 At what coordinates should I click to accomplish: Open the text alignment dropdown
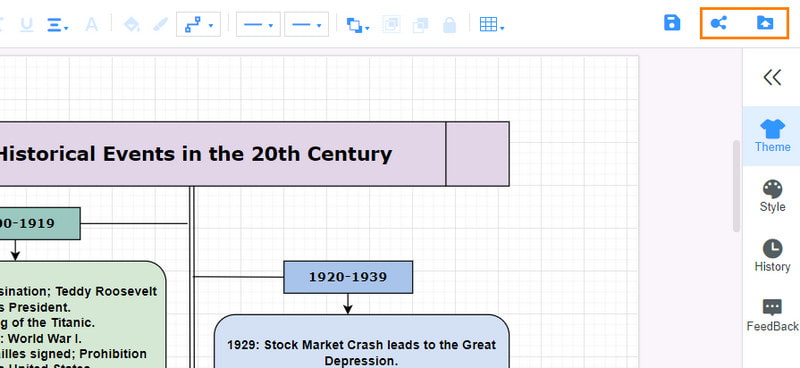click(58, 24)
